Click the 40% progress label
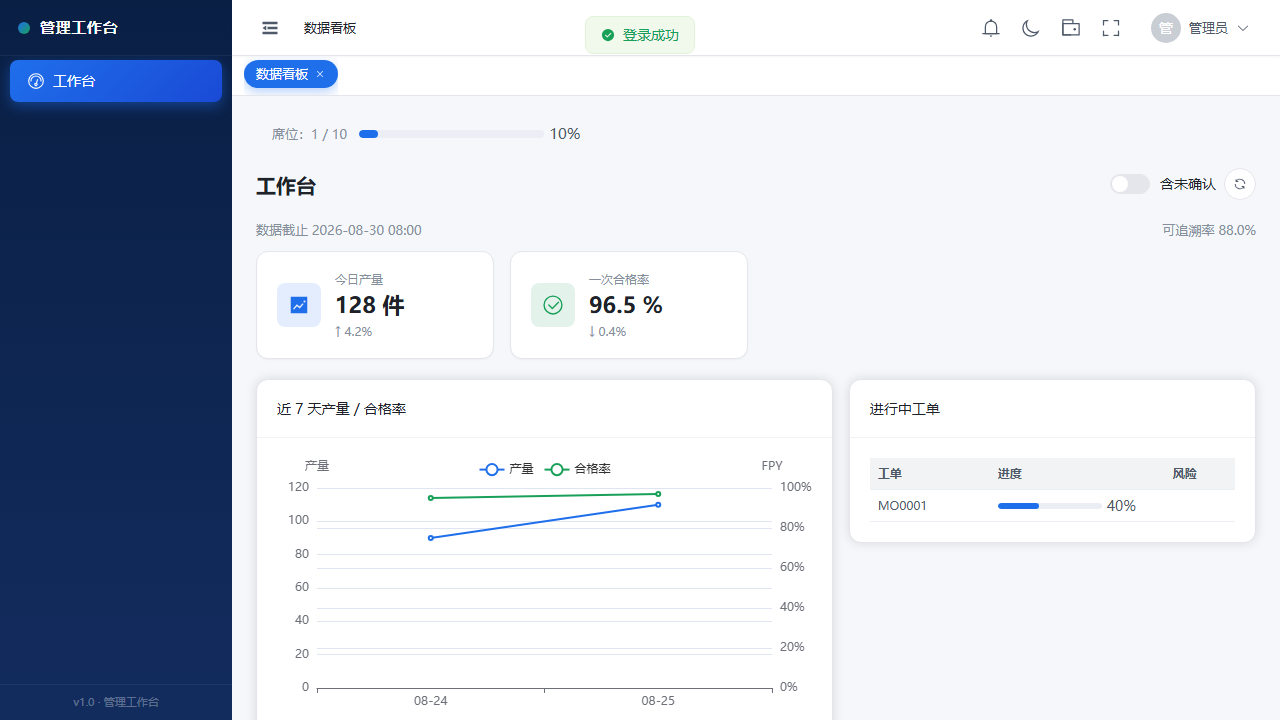The height and width of the screenshot is (720, 1280). pyautogui.click(x=1121, y=506)
